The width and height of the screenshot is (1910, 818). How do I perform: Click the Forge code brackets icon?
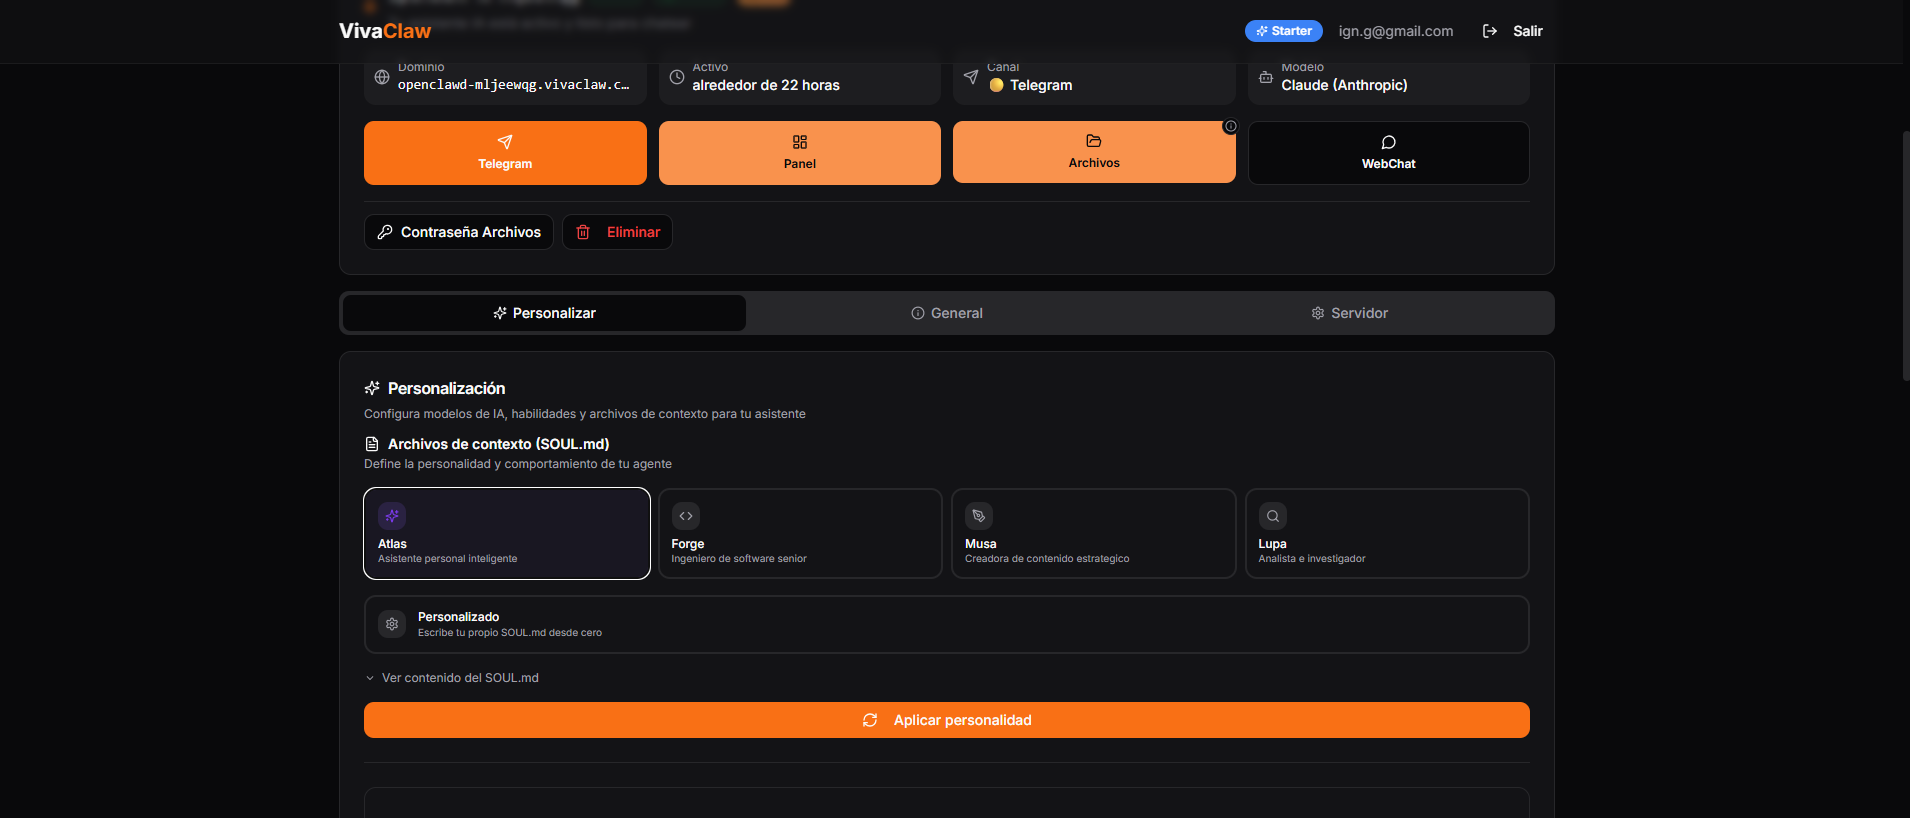(x=686, y=516)
